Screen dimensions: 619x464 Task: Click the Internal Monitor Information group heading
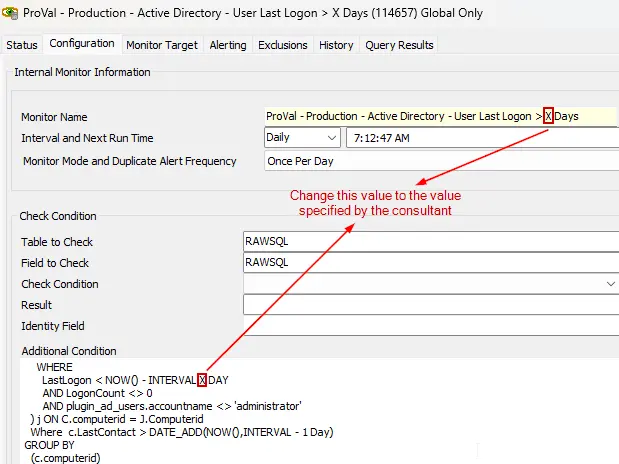click(x=82, y=72)
